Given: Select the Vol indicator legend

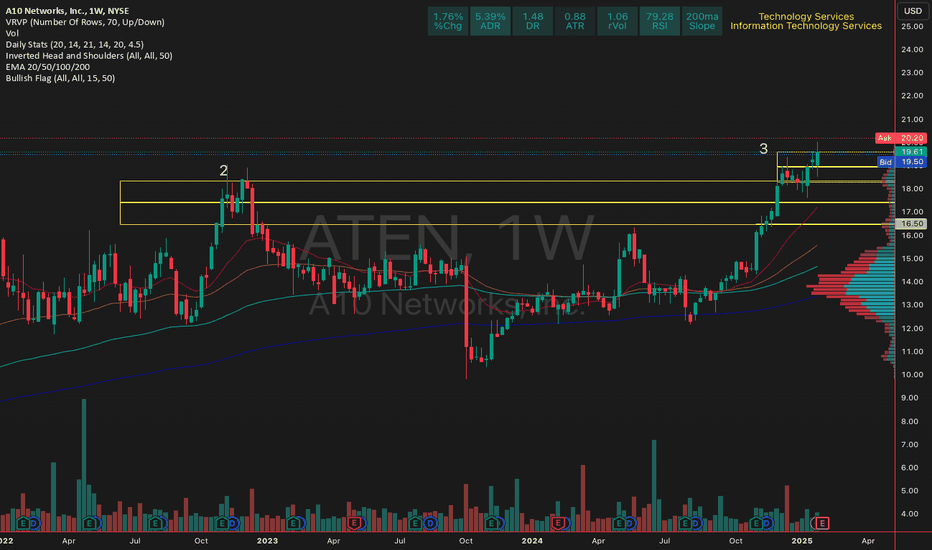Looking at the screenshot, I should (x=12, y=33).
